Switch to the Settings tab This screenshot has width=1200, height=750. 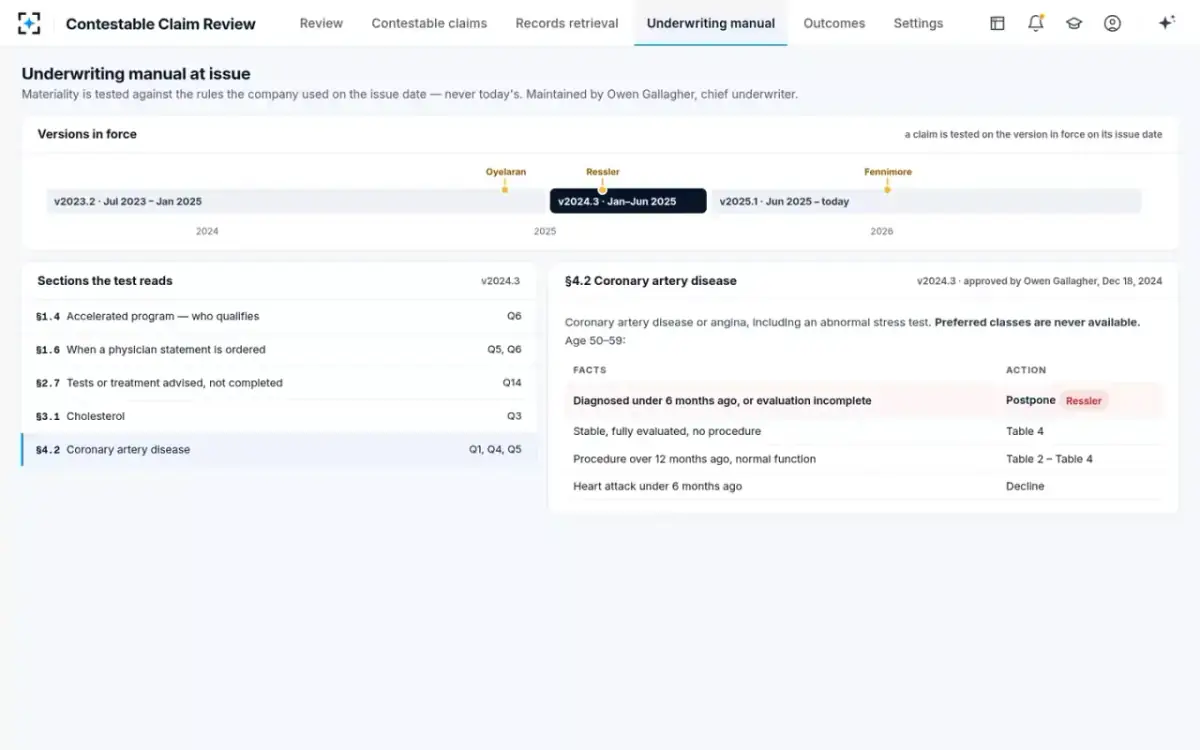pos(918,23)
